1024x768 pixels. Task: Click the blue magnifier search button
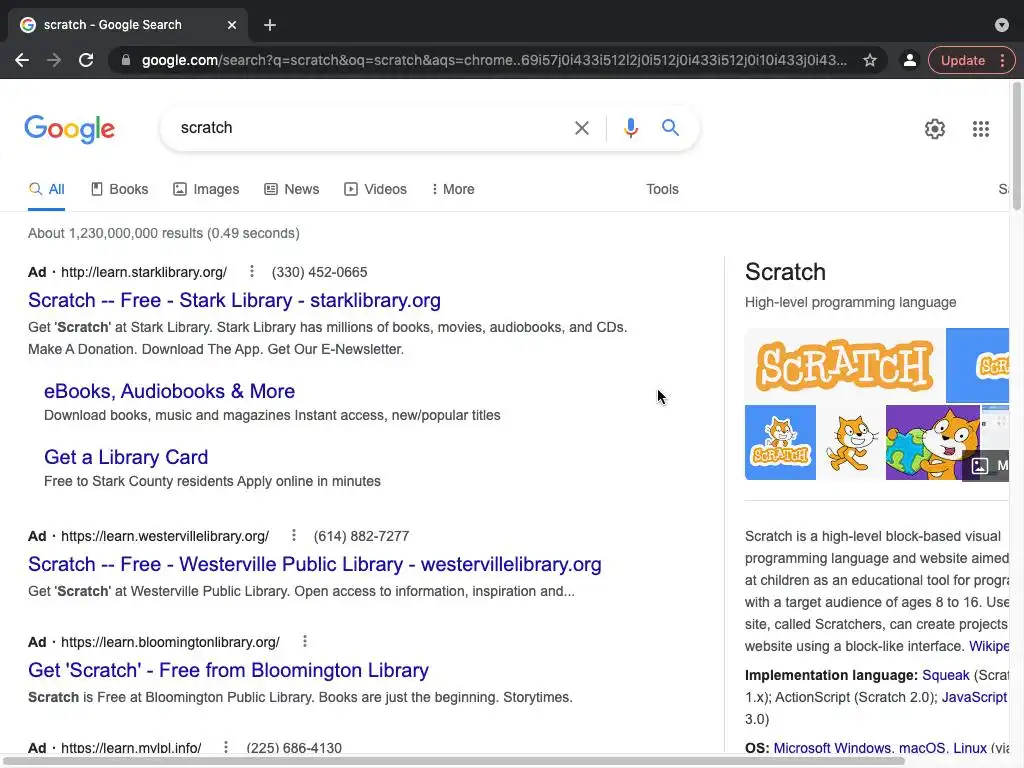[x=670, y=127]
